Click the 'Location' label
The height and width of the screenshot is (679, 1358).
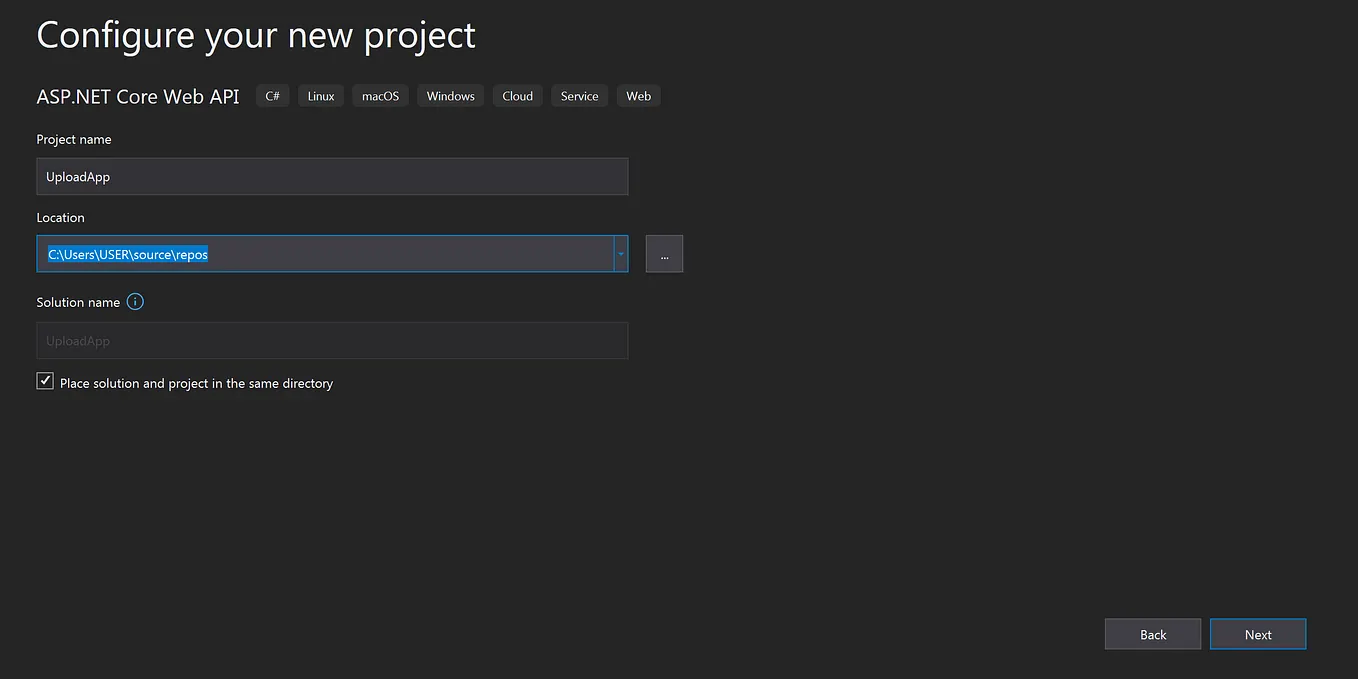point(60,217)
